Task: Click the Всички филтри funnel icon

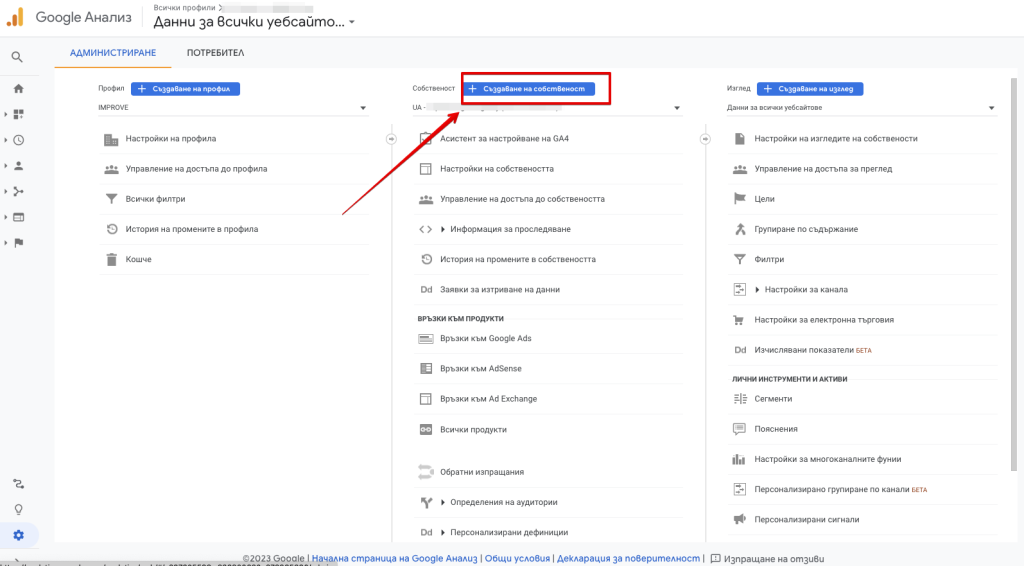Action: click(x=112, y=198)
